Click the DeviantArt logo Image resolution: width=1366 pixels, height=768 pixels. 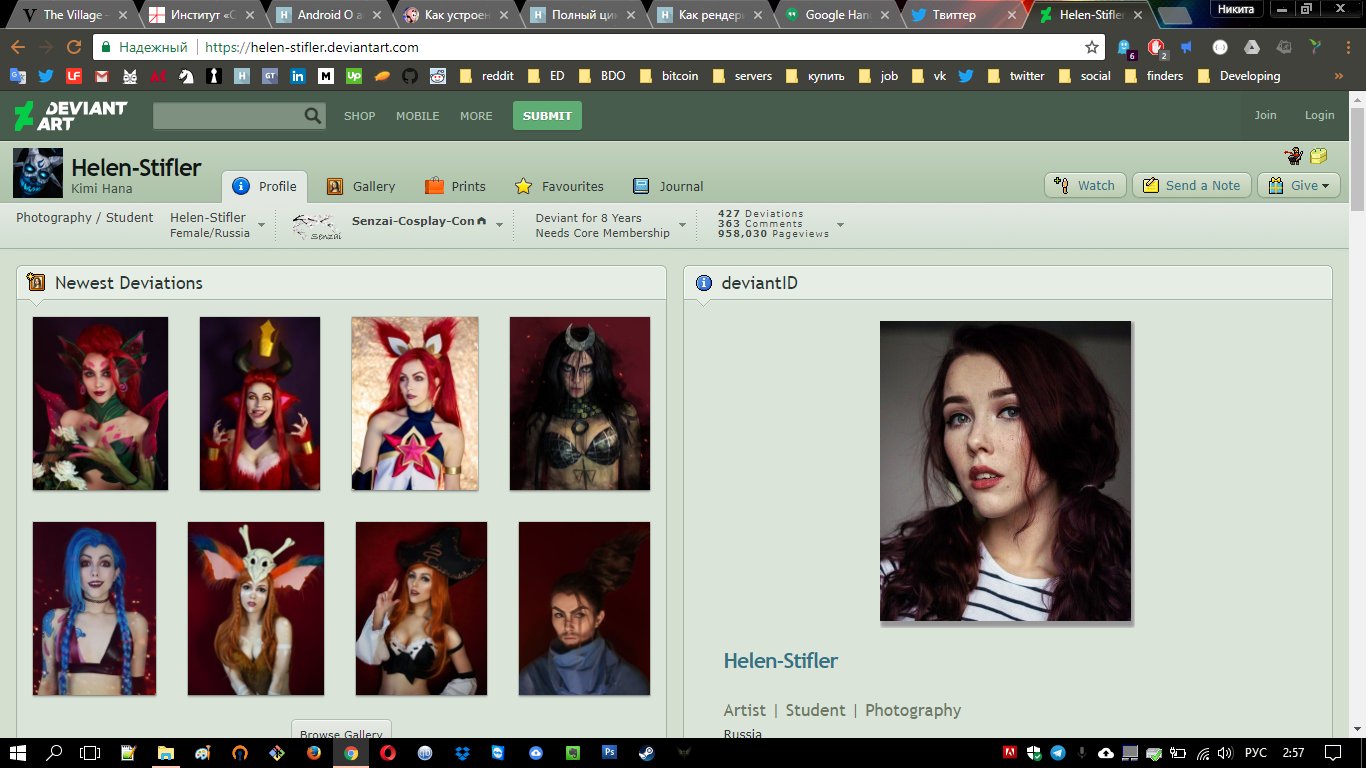point(70,115)
